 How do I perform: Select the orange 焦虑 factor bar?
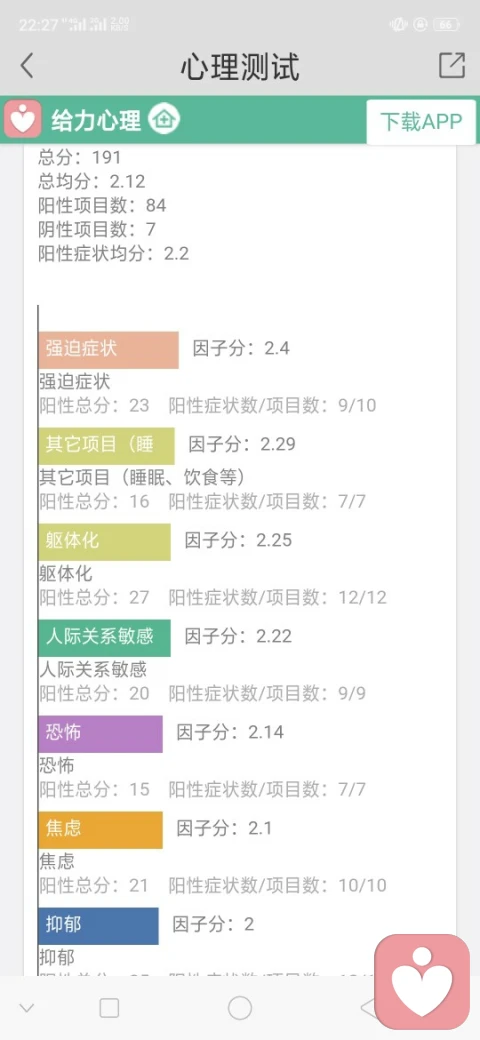click(101, 830)
